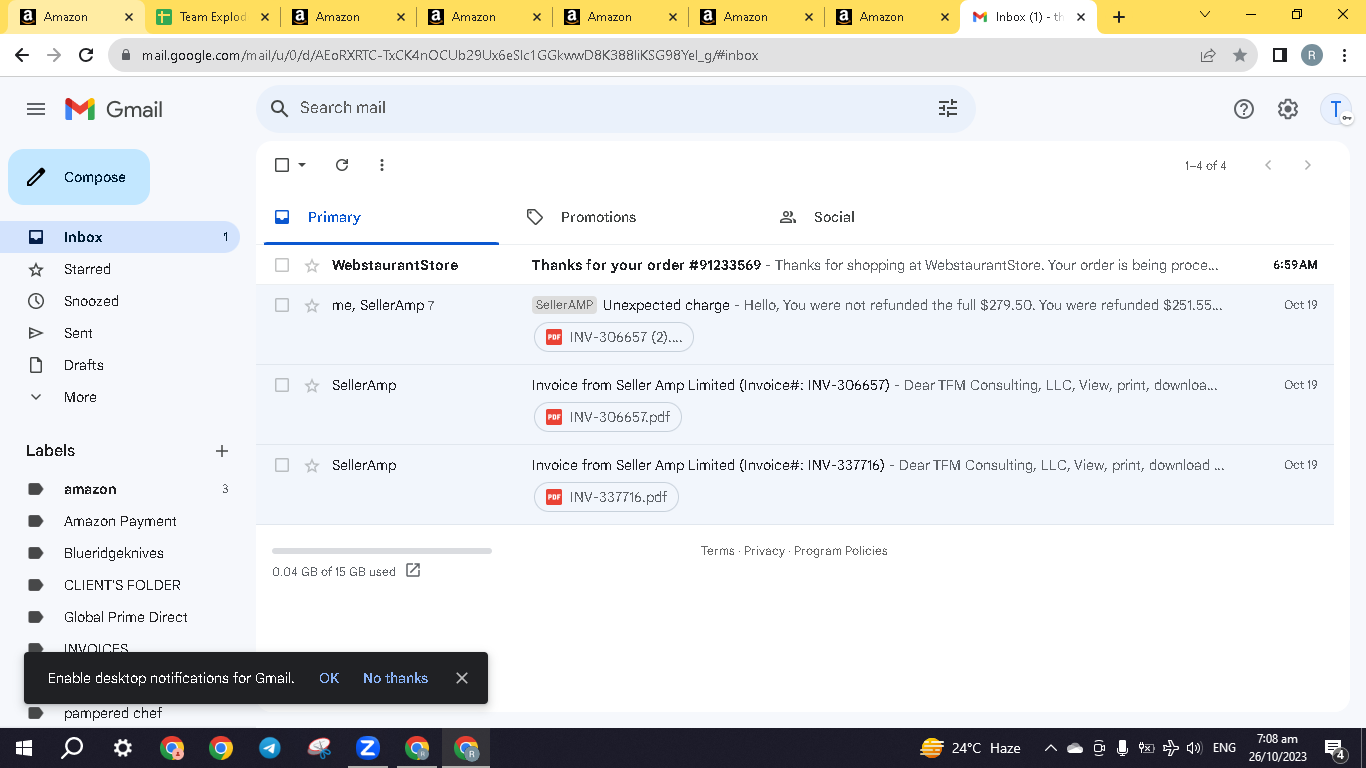This screenshot has height=768, width=1366.
Task: Go to the newer page arrow
Action: click(1268, 165)
